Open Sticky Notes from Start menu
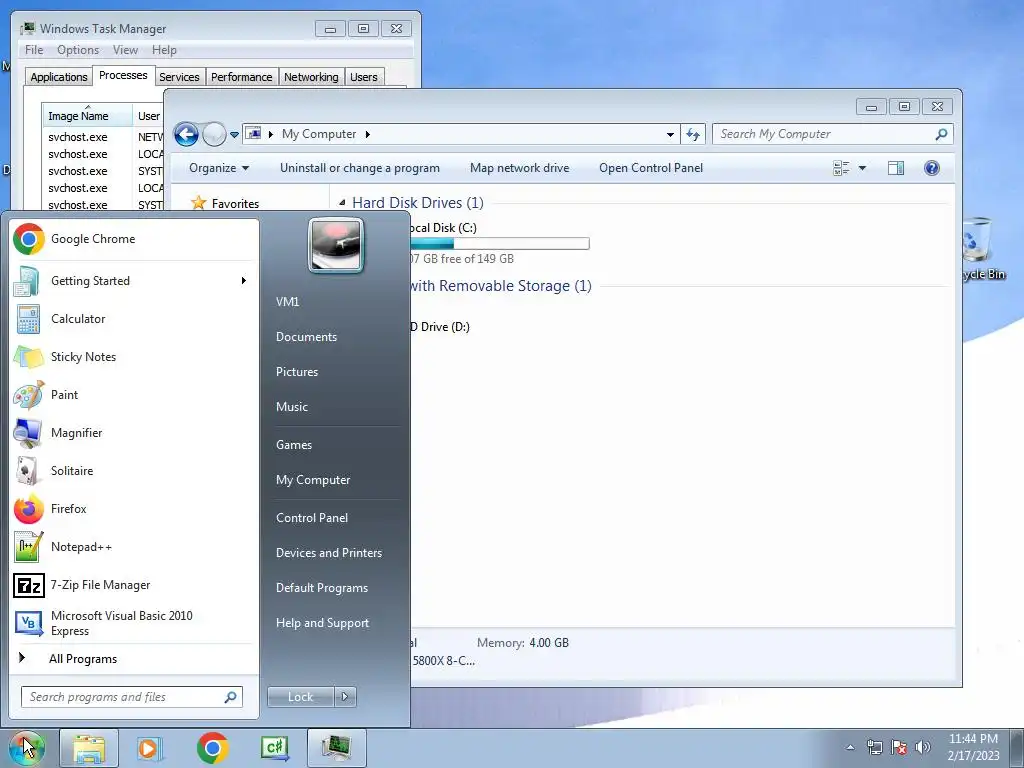The height and width of the screenshot is (768, 1024). [x=134, y=357]
